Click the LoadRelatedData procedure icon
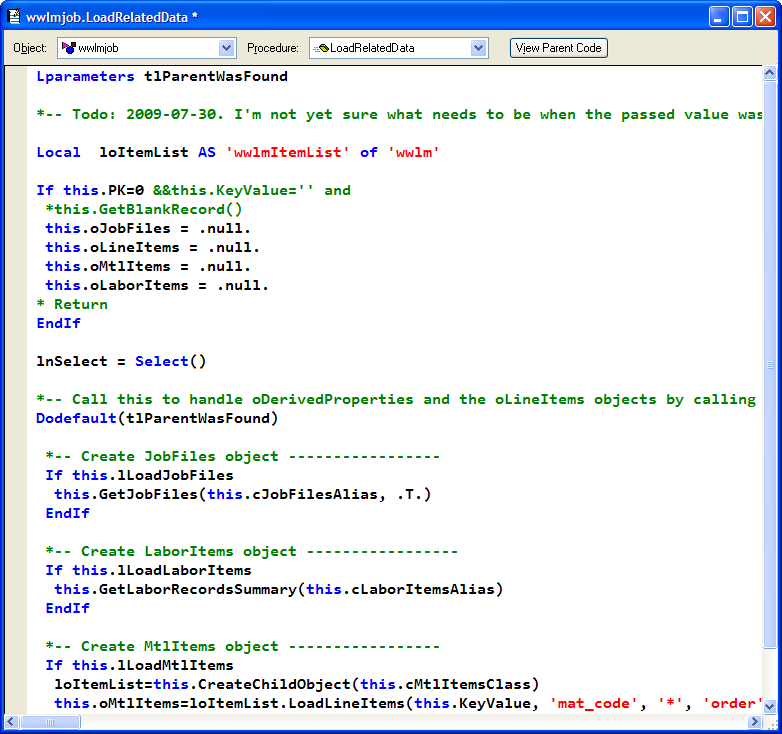Image resolution: width=782 pixels, height=734 pixels. (x=321, y=48)
